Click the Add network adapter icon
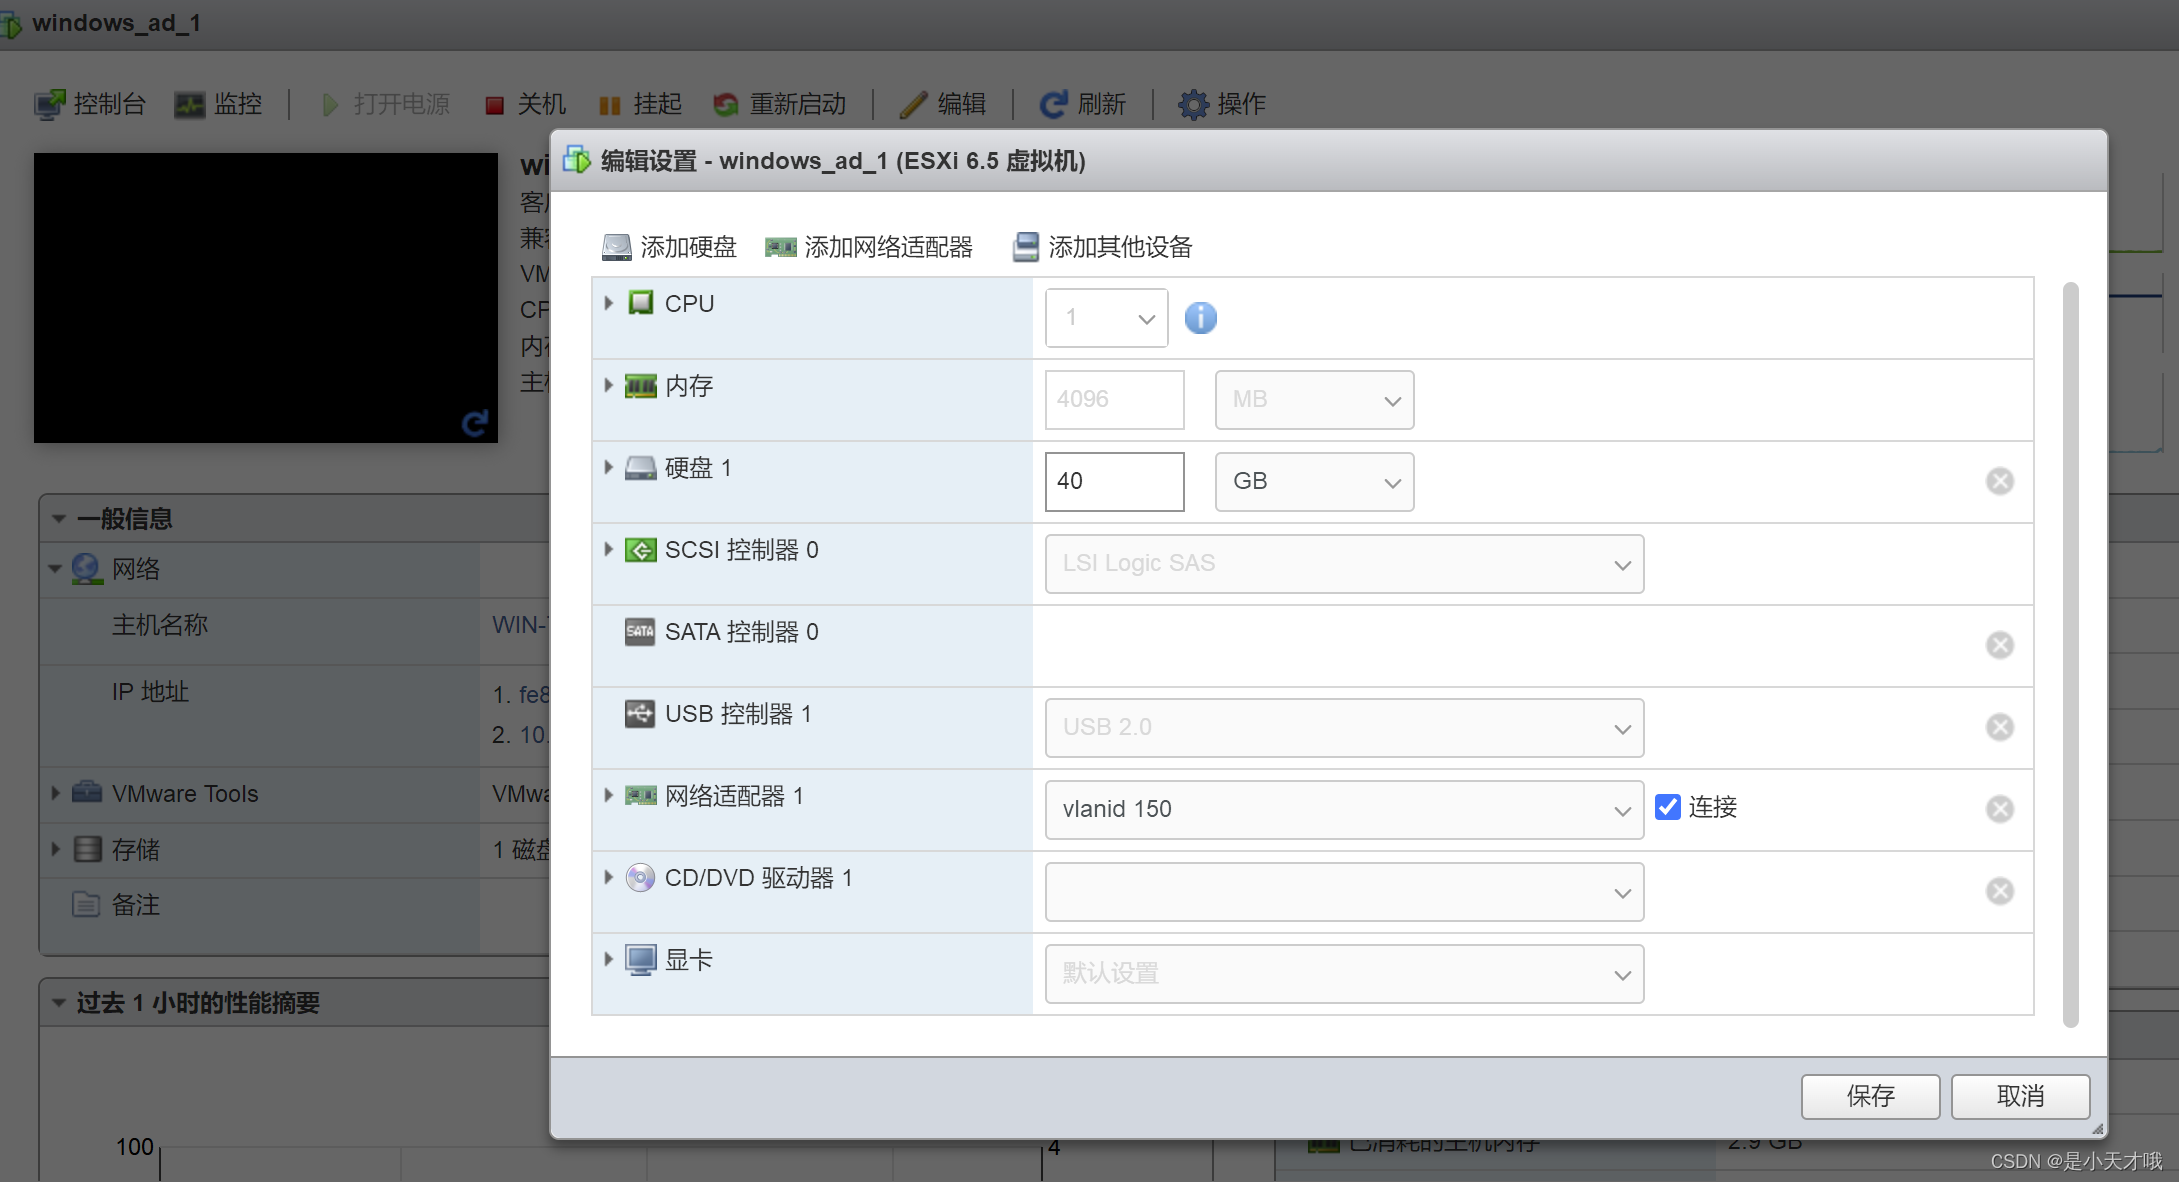 (780, 247)
